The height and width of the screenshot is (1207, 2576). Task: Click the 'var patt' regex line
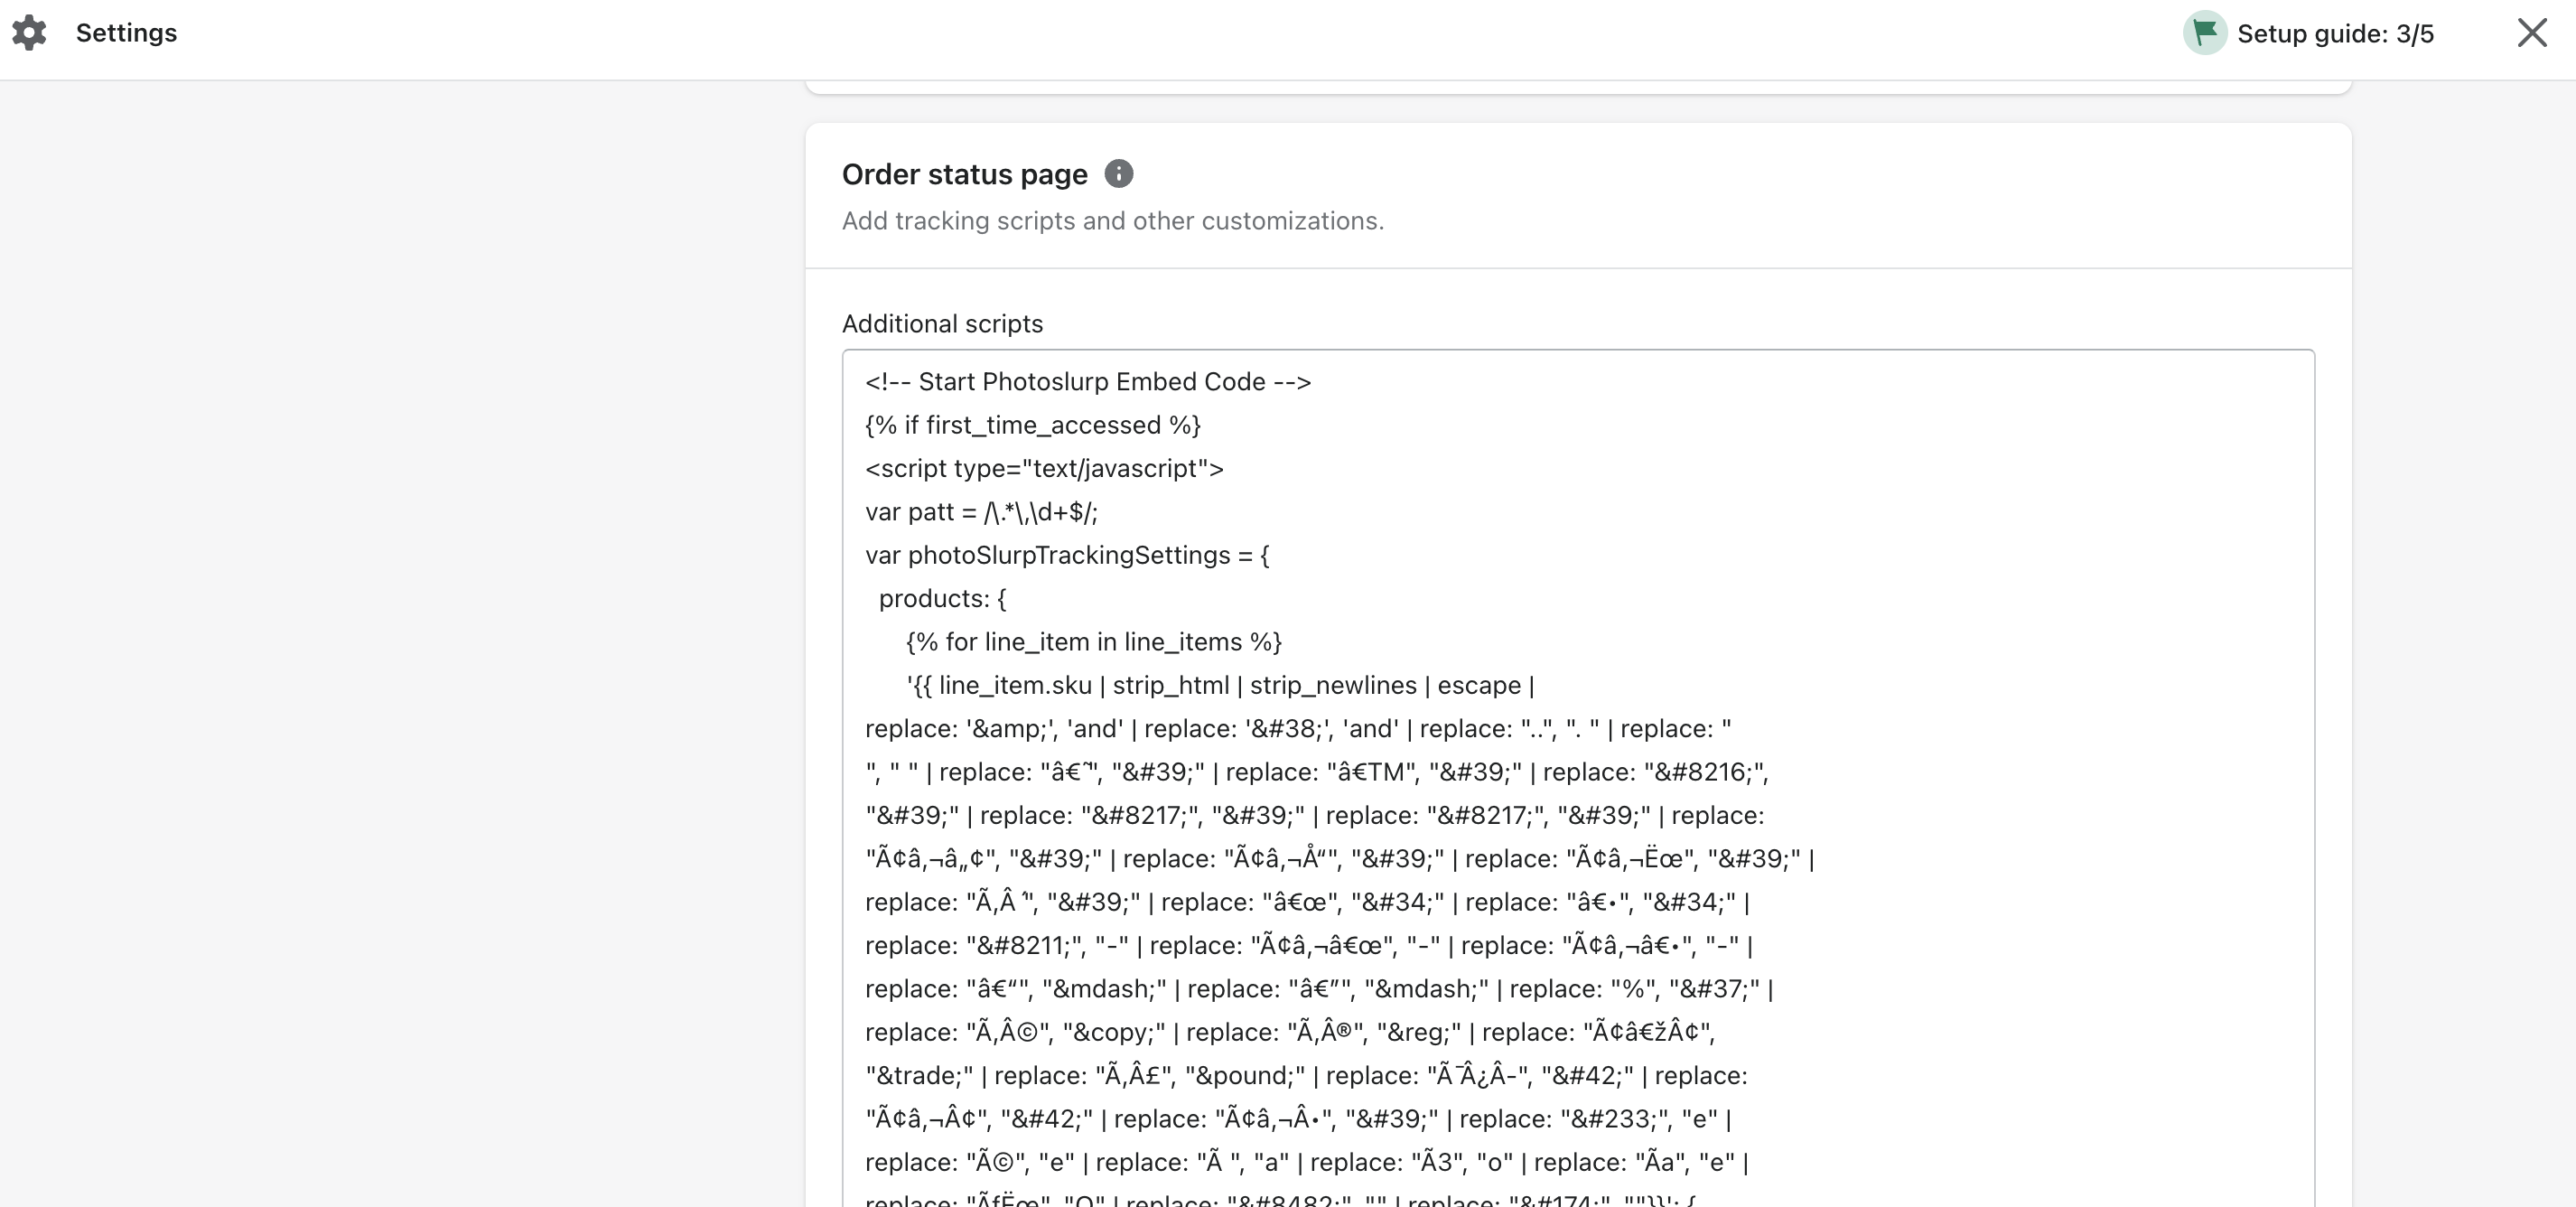(981, 512)
